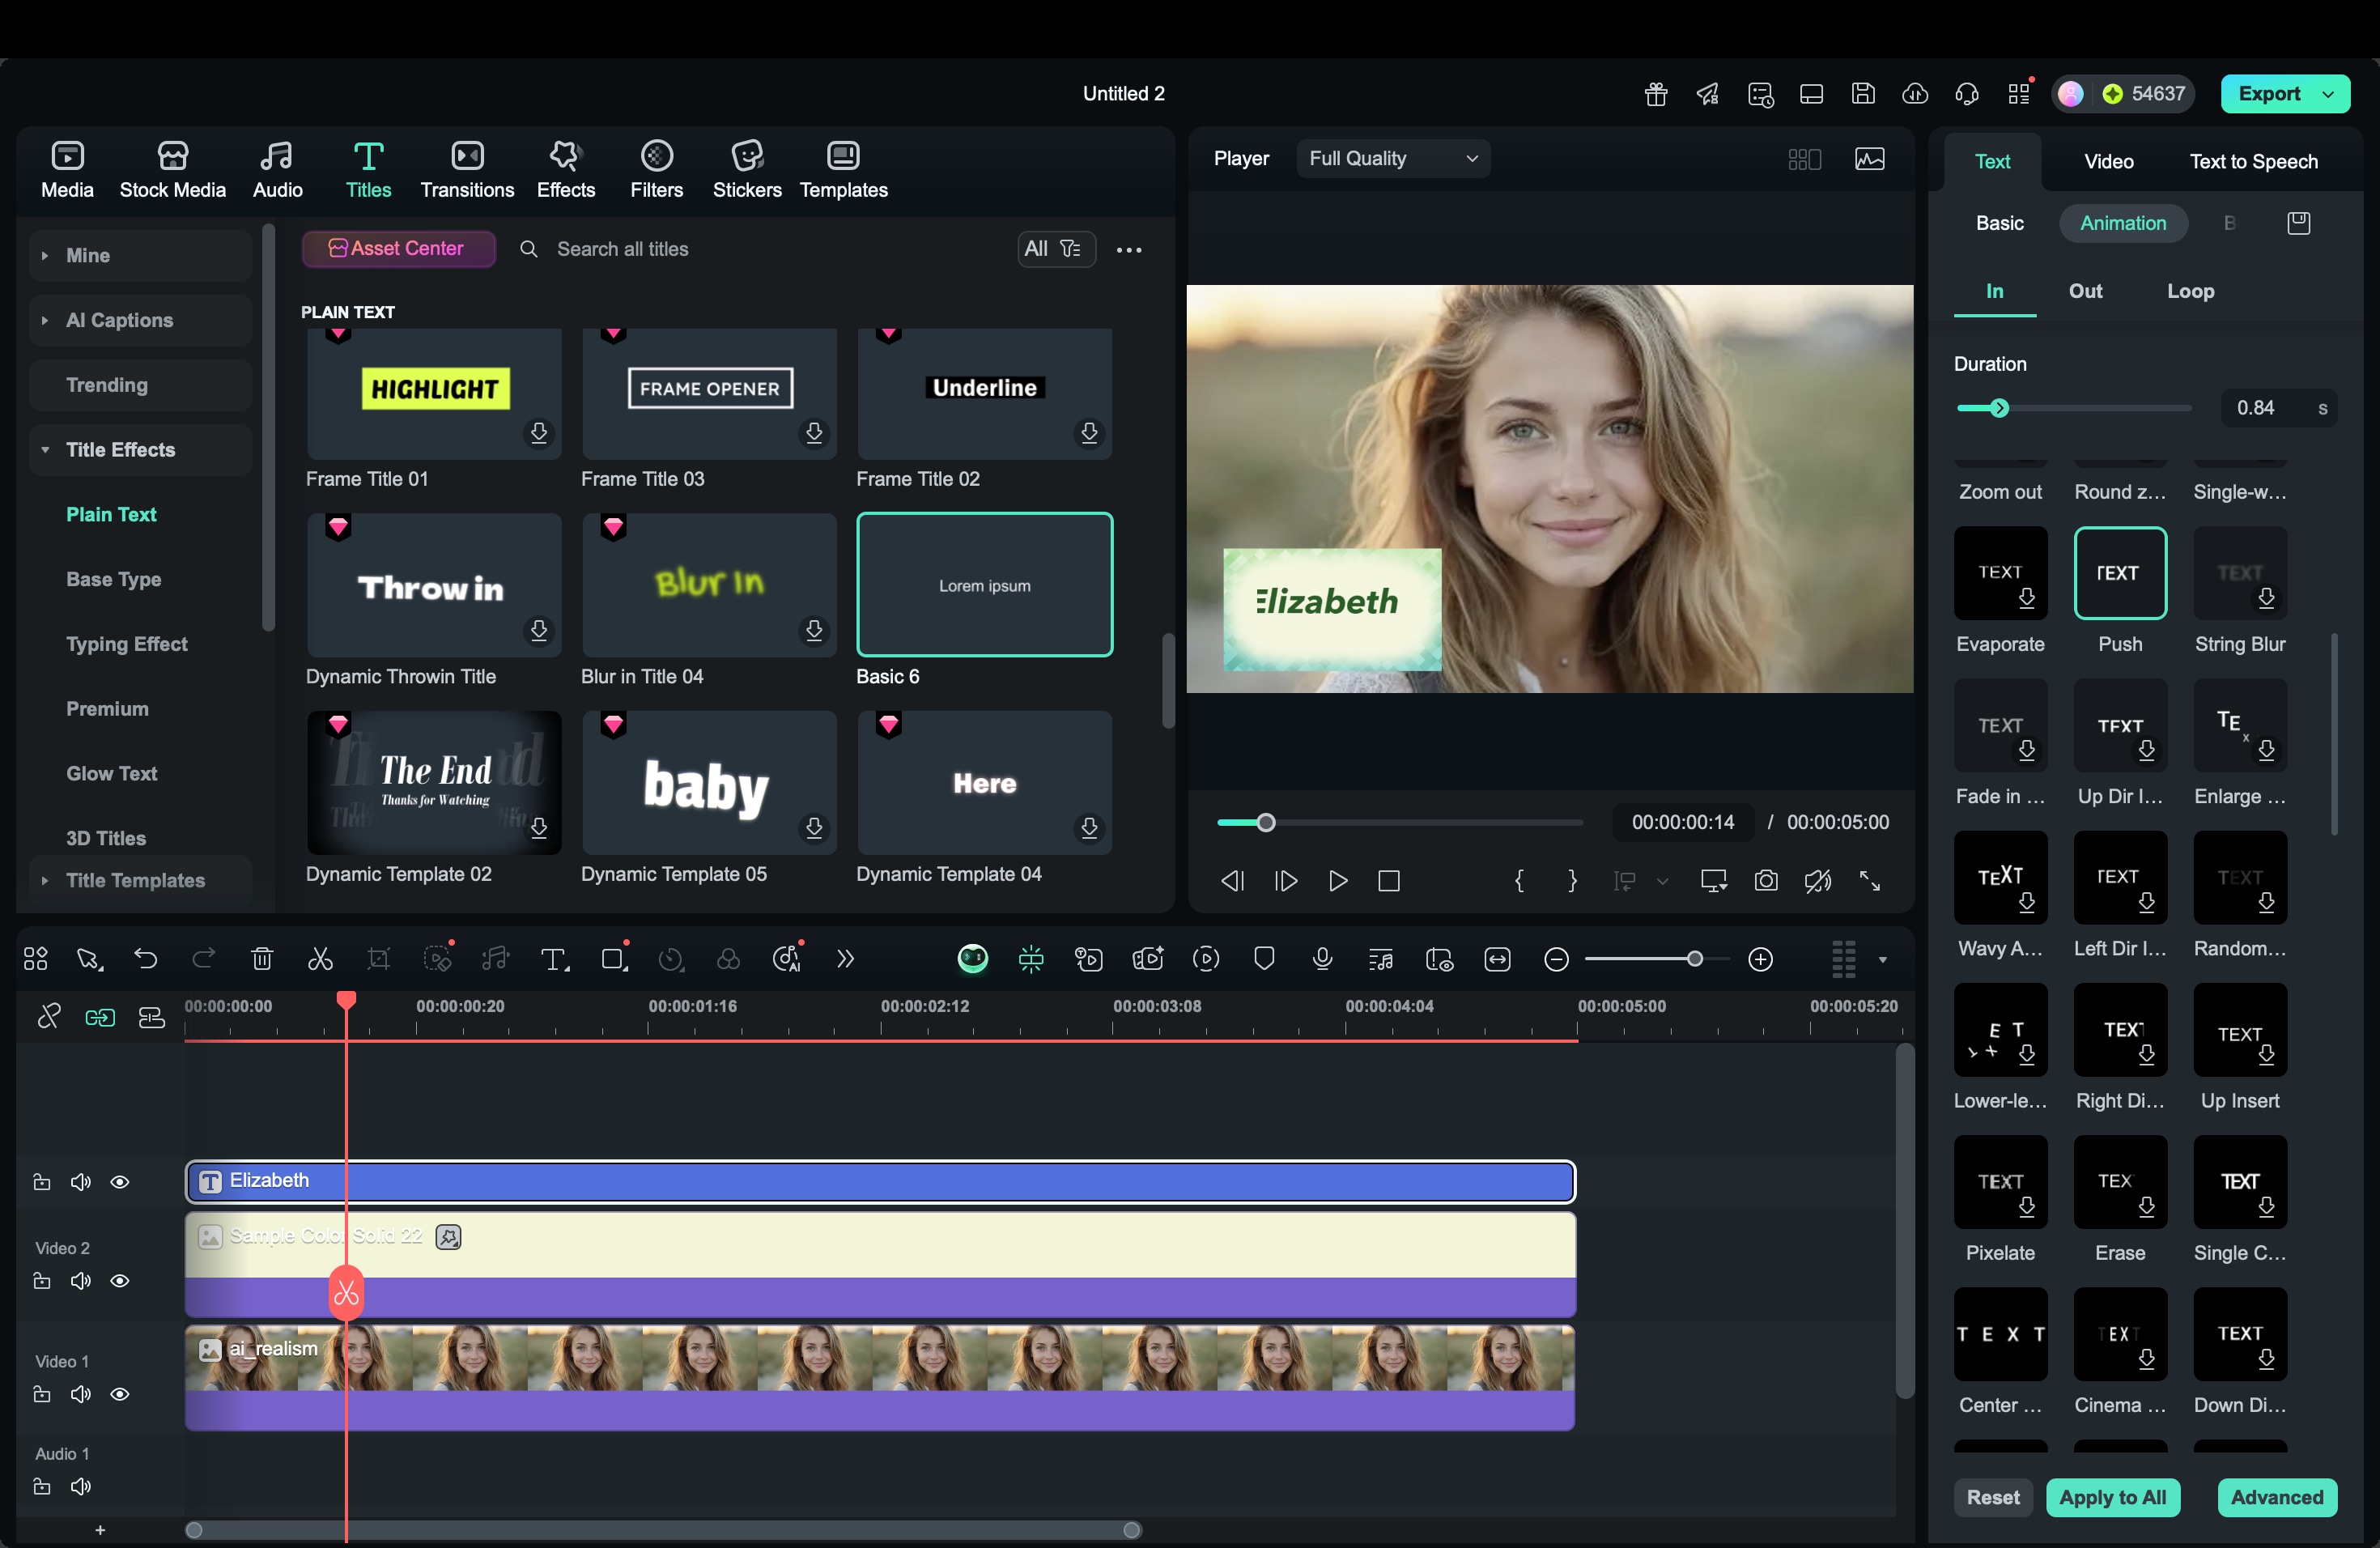Expand the AI Captions category
The height and width of the screenshot is (1548, 2380).
pyautogui.click(x=119, y=320)
